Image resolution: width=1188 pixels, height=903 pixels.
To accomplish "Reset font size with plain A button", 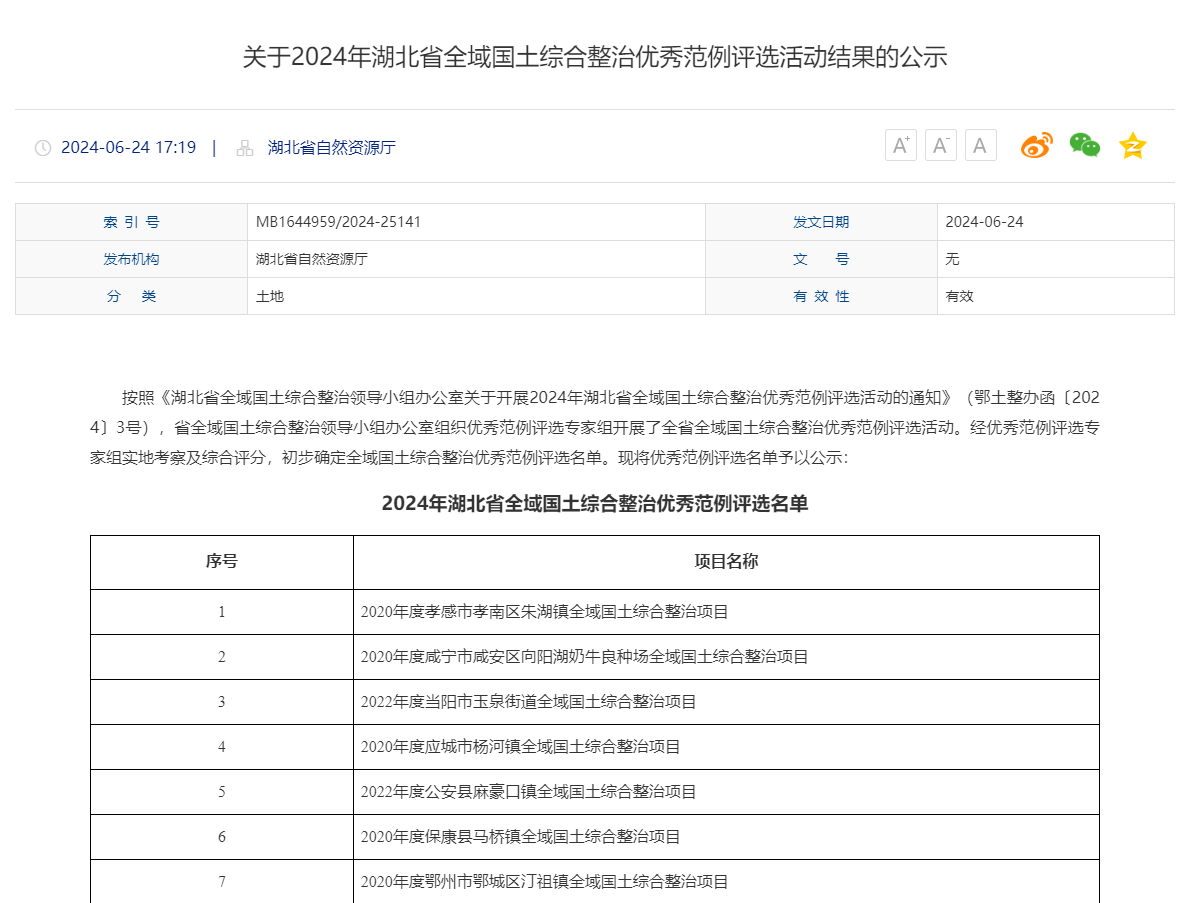I will (x=980, y=146).
